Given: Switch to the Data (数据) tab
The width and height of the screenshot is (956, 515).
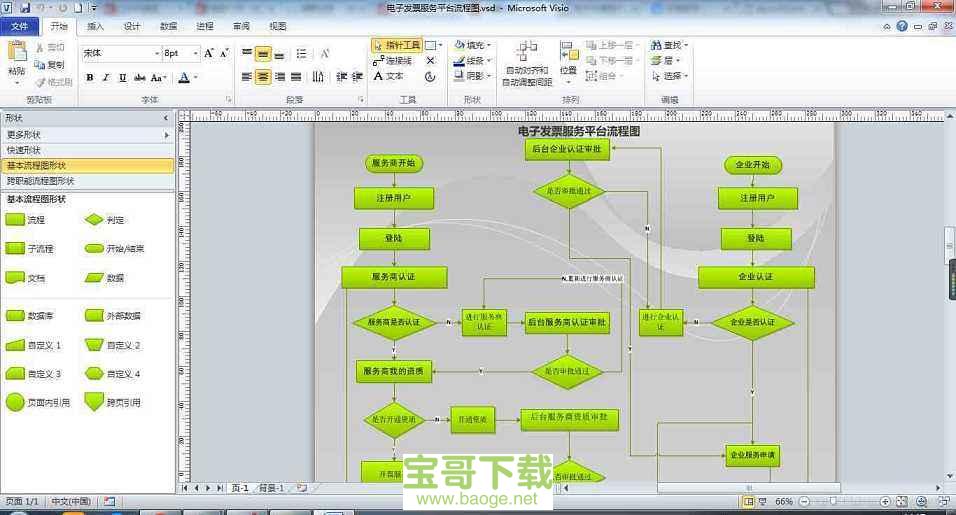Looking at the screenshot, I should pos(168,26).
